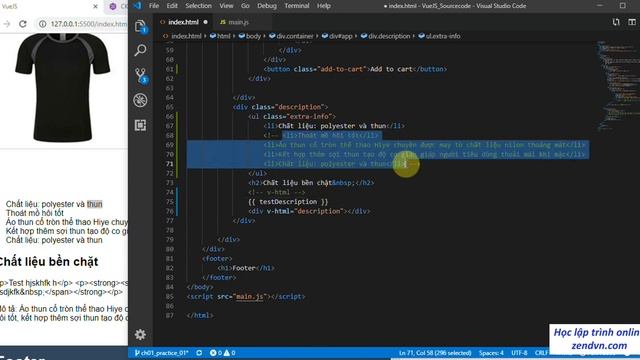The width and height of the screenshot is (640, 360).
Task: Click the ul class="extra-info" code line
Action: point(292,116)
